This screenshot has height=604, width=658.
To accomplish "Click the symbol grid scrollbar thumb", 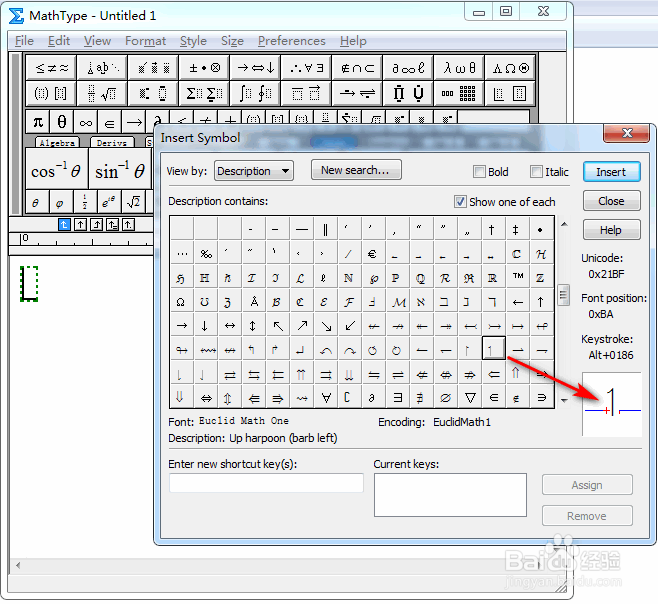I will tap(563, 295).
